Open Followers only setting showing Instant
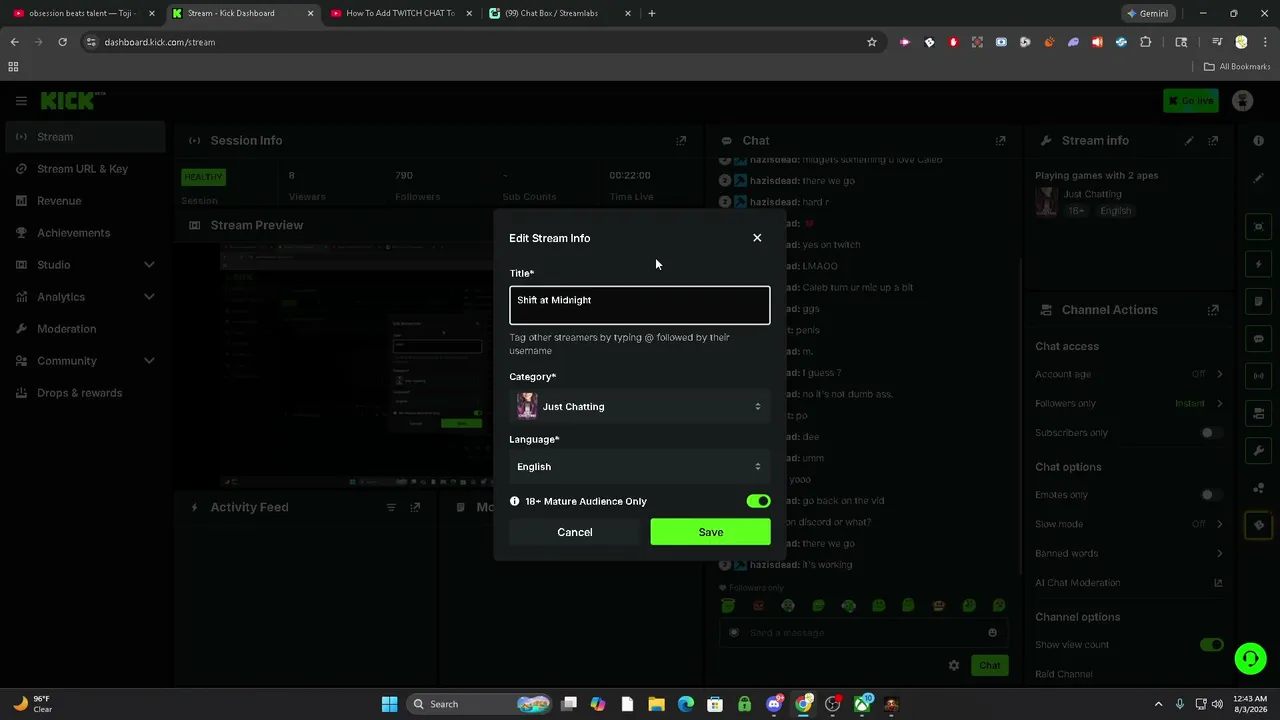This screenshot has width=1280, height=720. pyautogui.click(x=1129, y=403)
